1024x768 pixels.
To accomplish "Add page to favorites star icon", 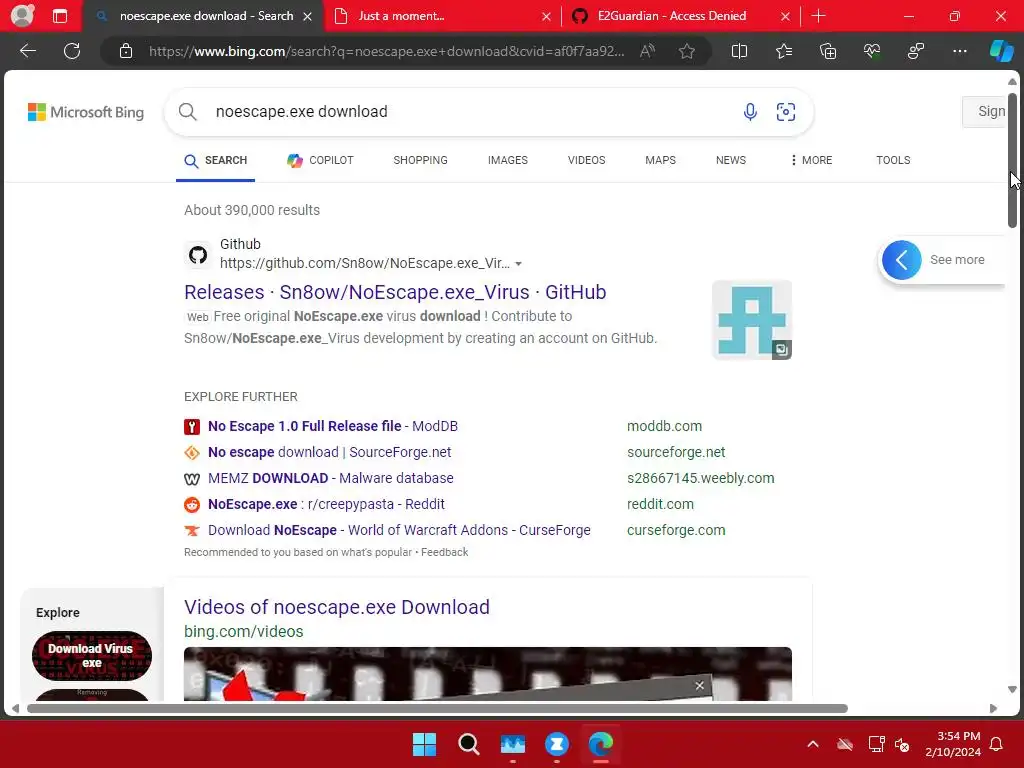I will [x=686, y=51].
